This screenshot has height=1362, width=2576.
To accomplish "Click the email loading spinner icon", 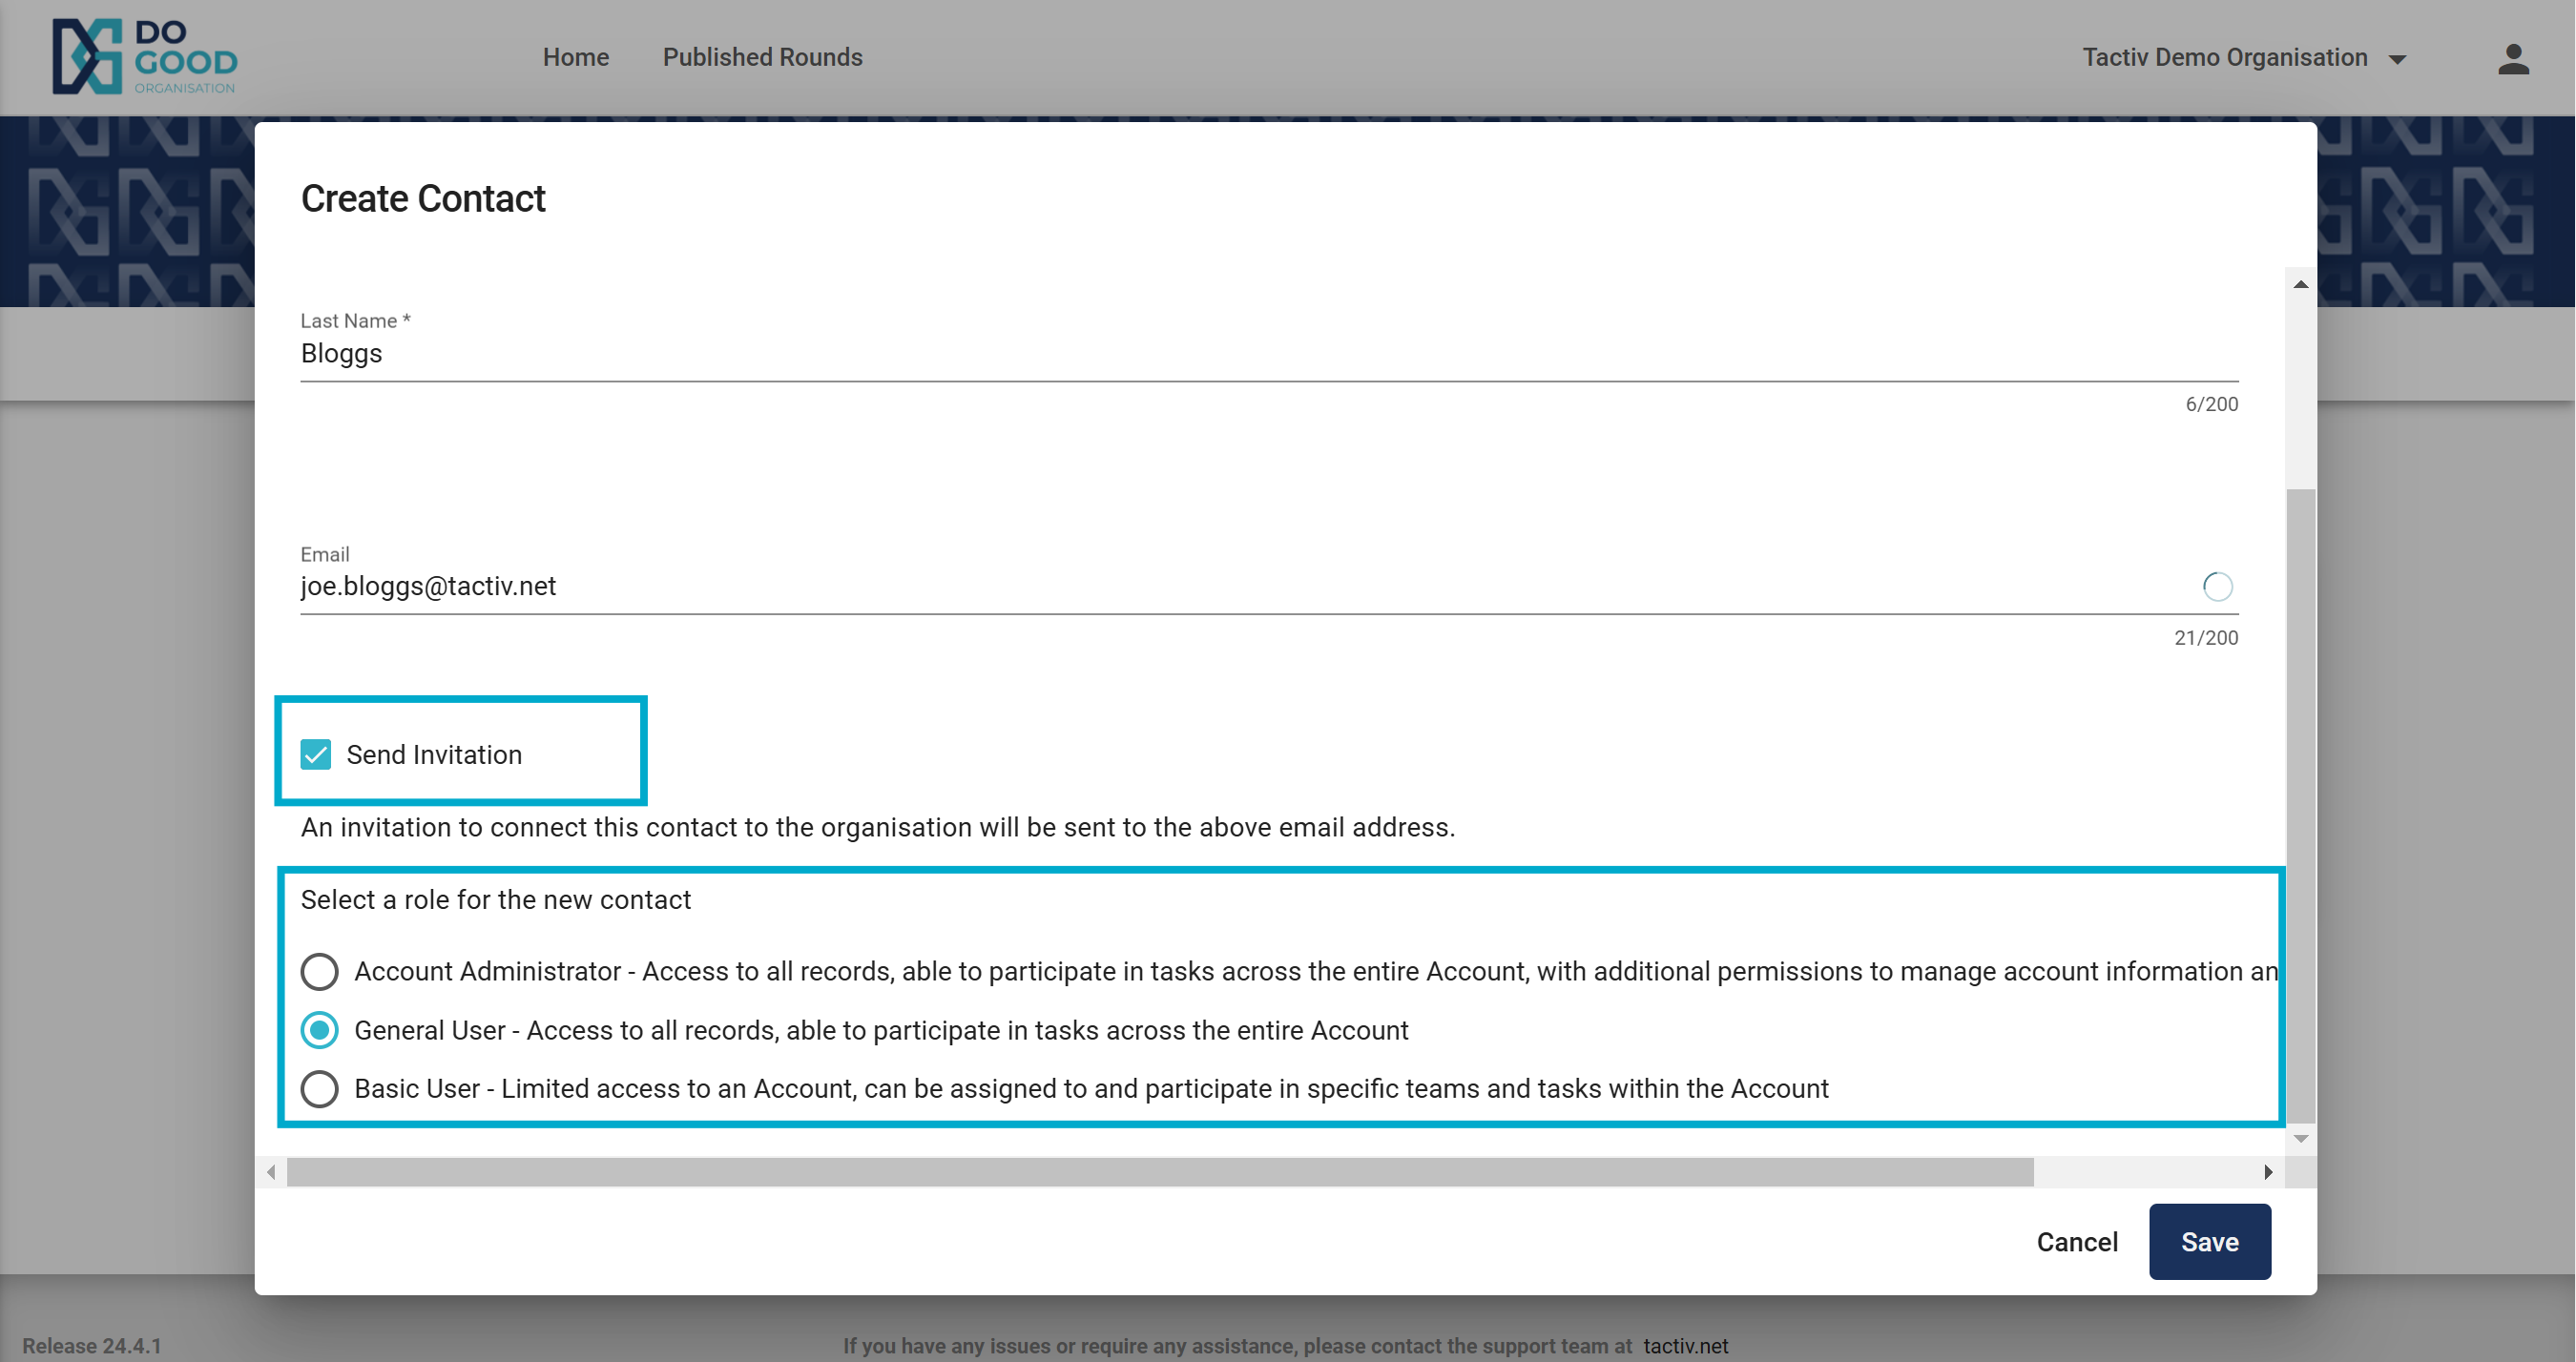I will tap(2216, 587).
